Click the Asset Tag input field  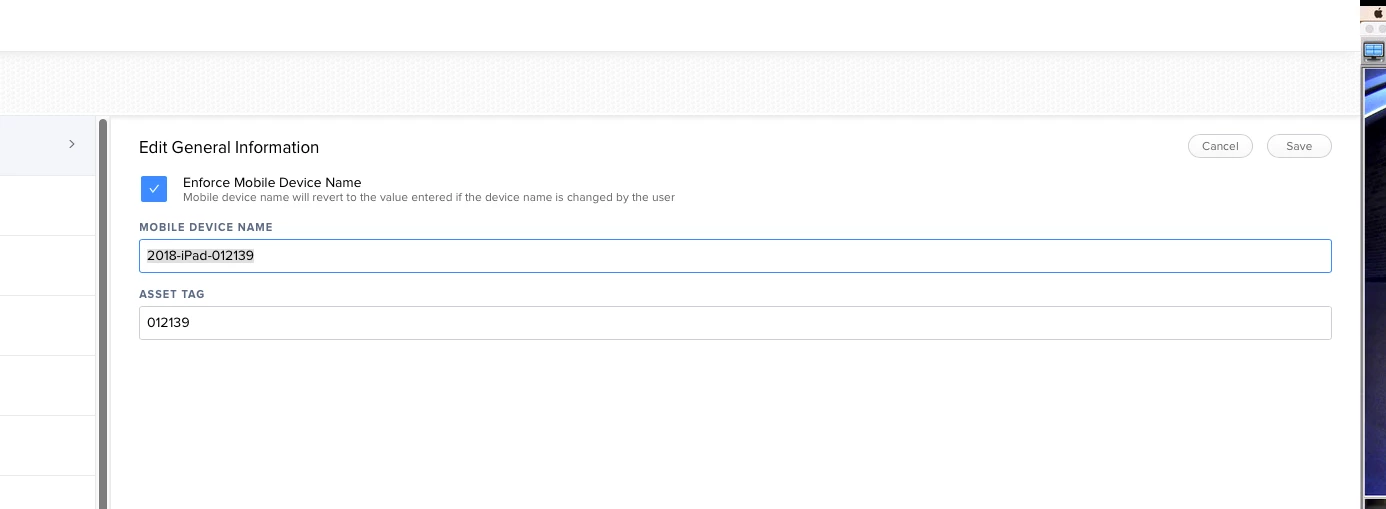pos(735,323)
